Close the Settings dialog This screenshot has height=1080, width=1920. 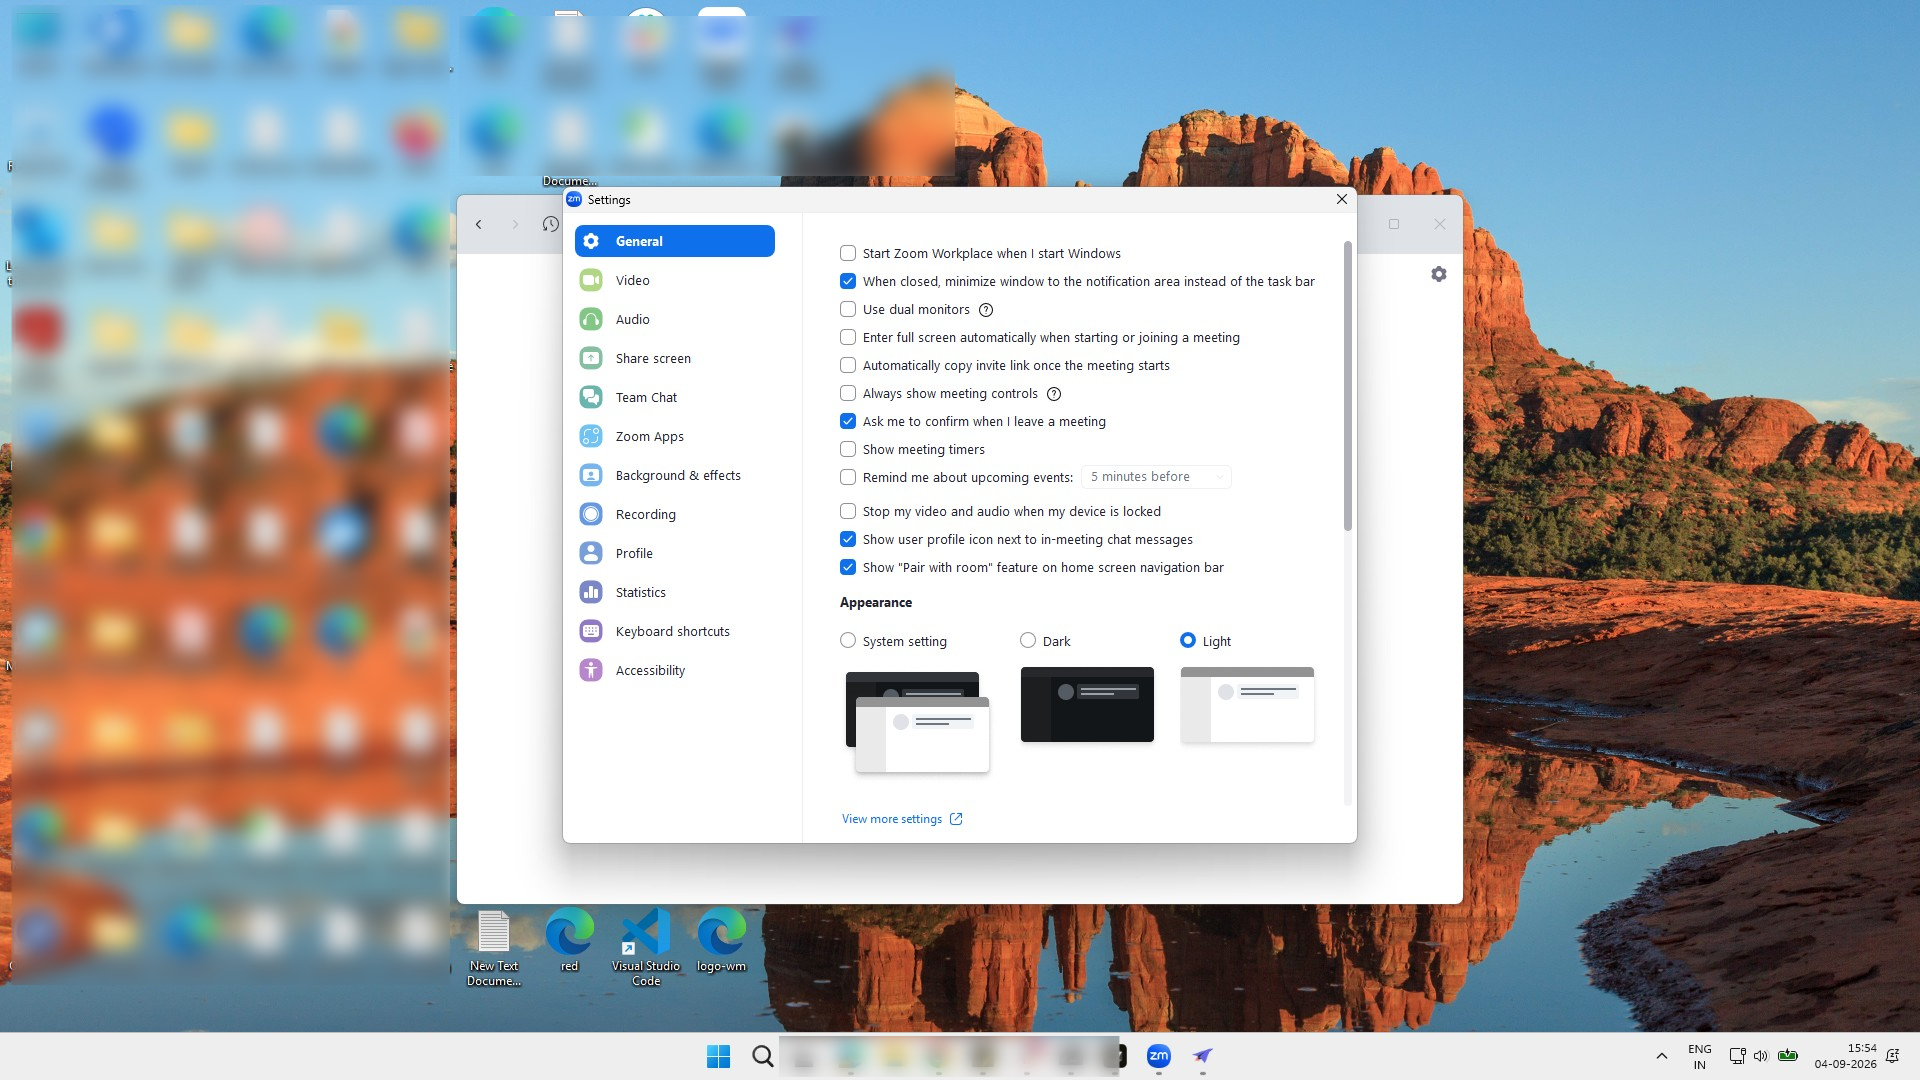1342,199
